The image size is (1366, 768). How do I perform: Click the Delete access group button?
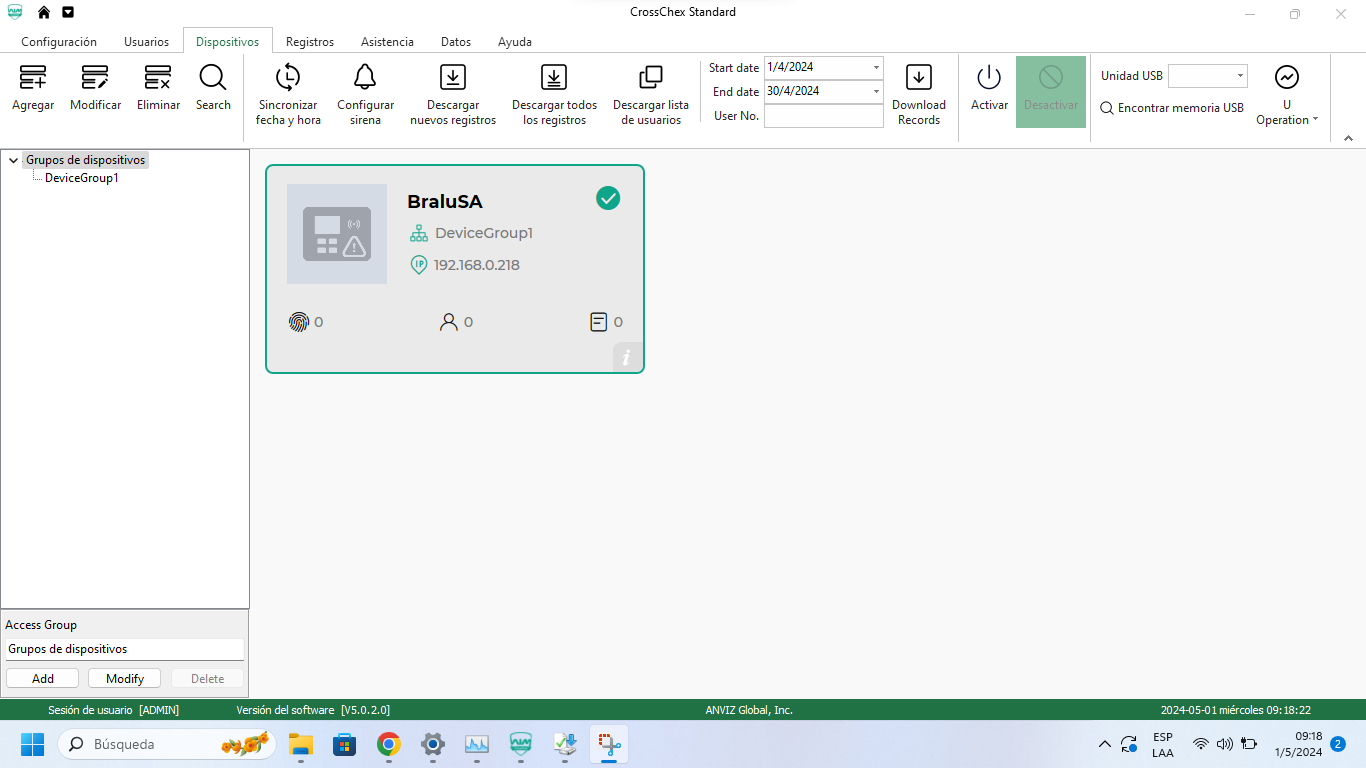(208, 678)
